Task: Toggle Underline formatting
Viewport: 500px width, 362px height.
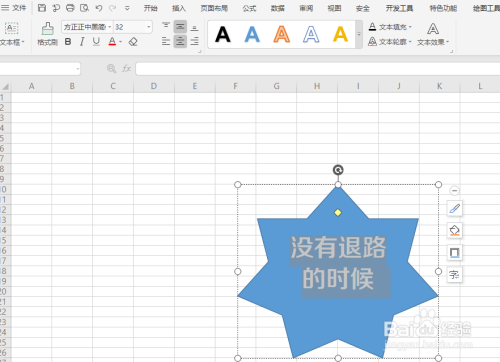Action: (x=96, y=42)
